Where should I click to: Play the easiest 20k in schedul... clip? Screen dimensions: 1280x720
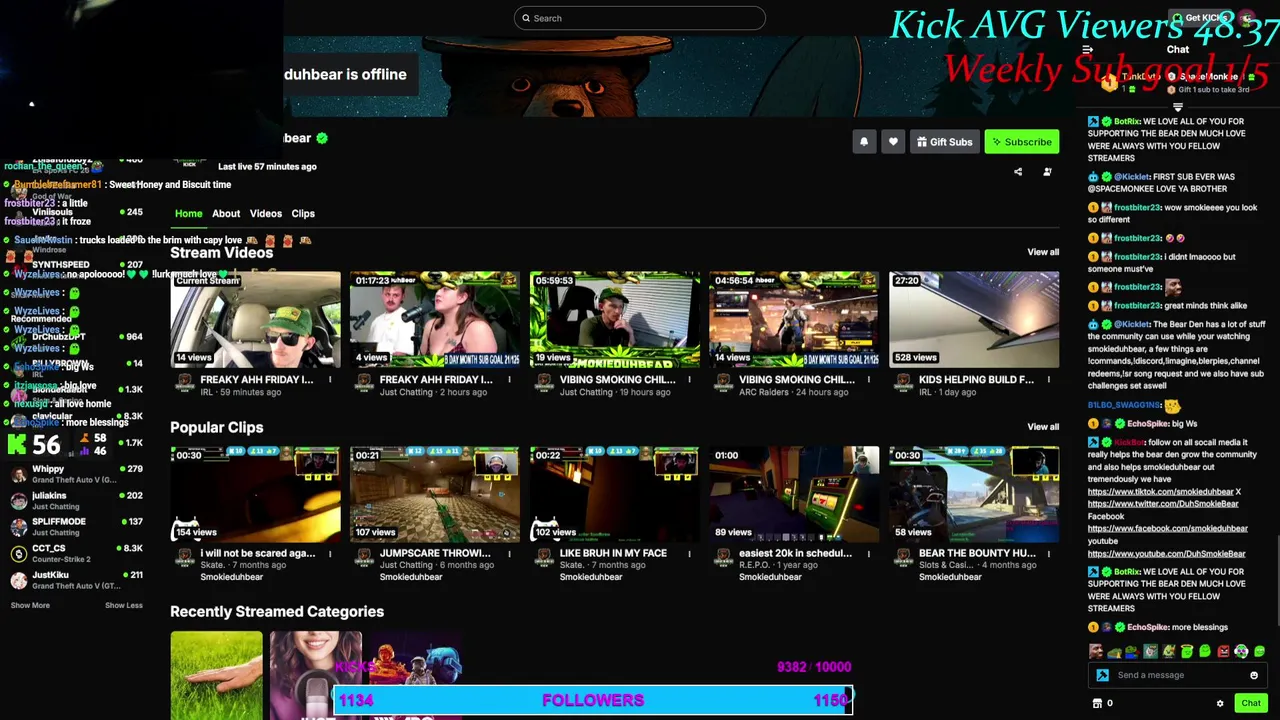click(x=795, y=494)
